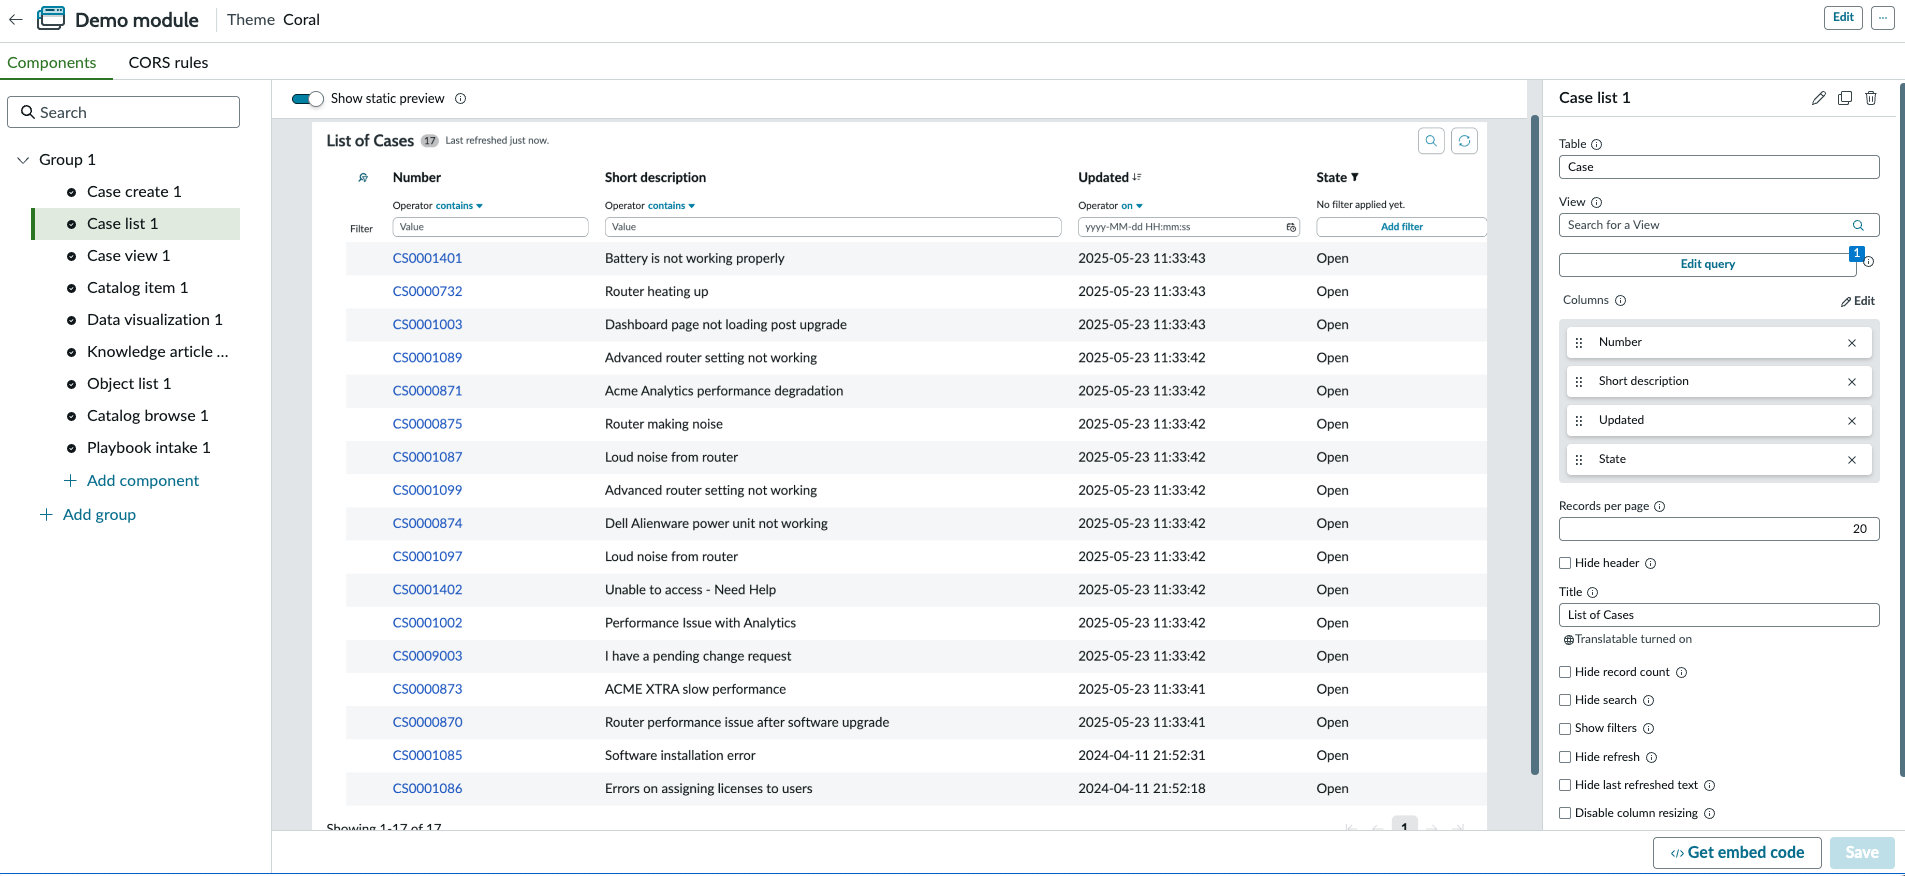Open case CS0000875 link
Viewport: 1905px width, 876px height.
pos(427,424)
